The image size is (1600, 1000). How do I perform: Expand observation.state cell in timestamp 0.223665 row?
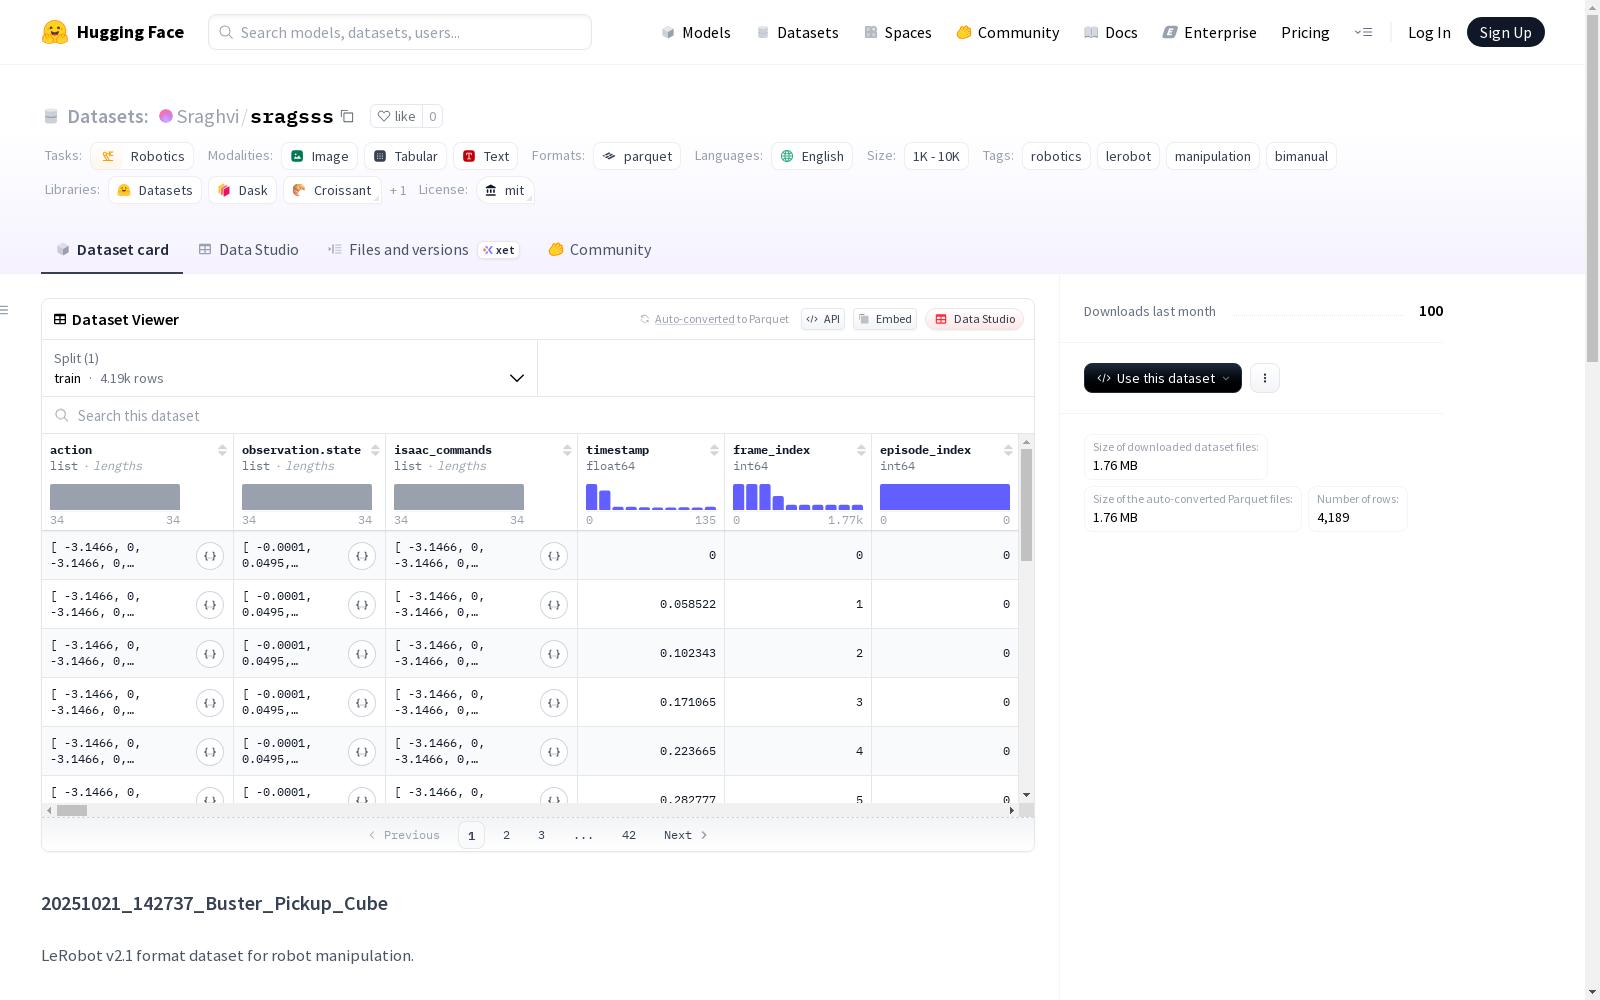[x=362, y=752]
